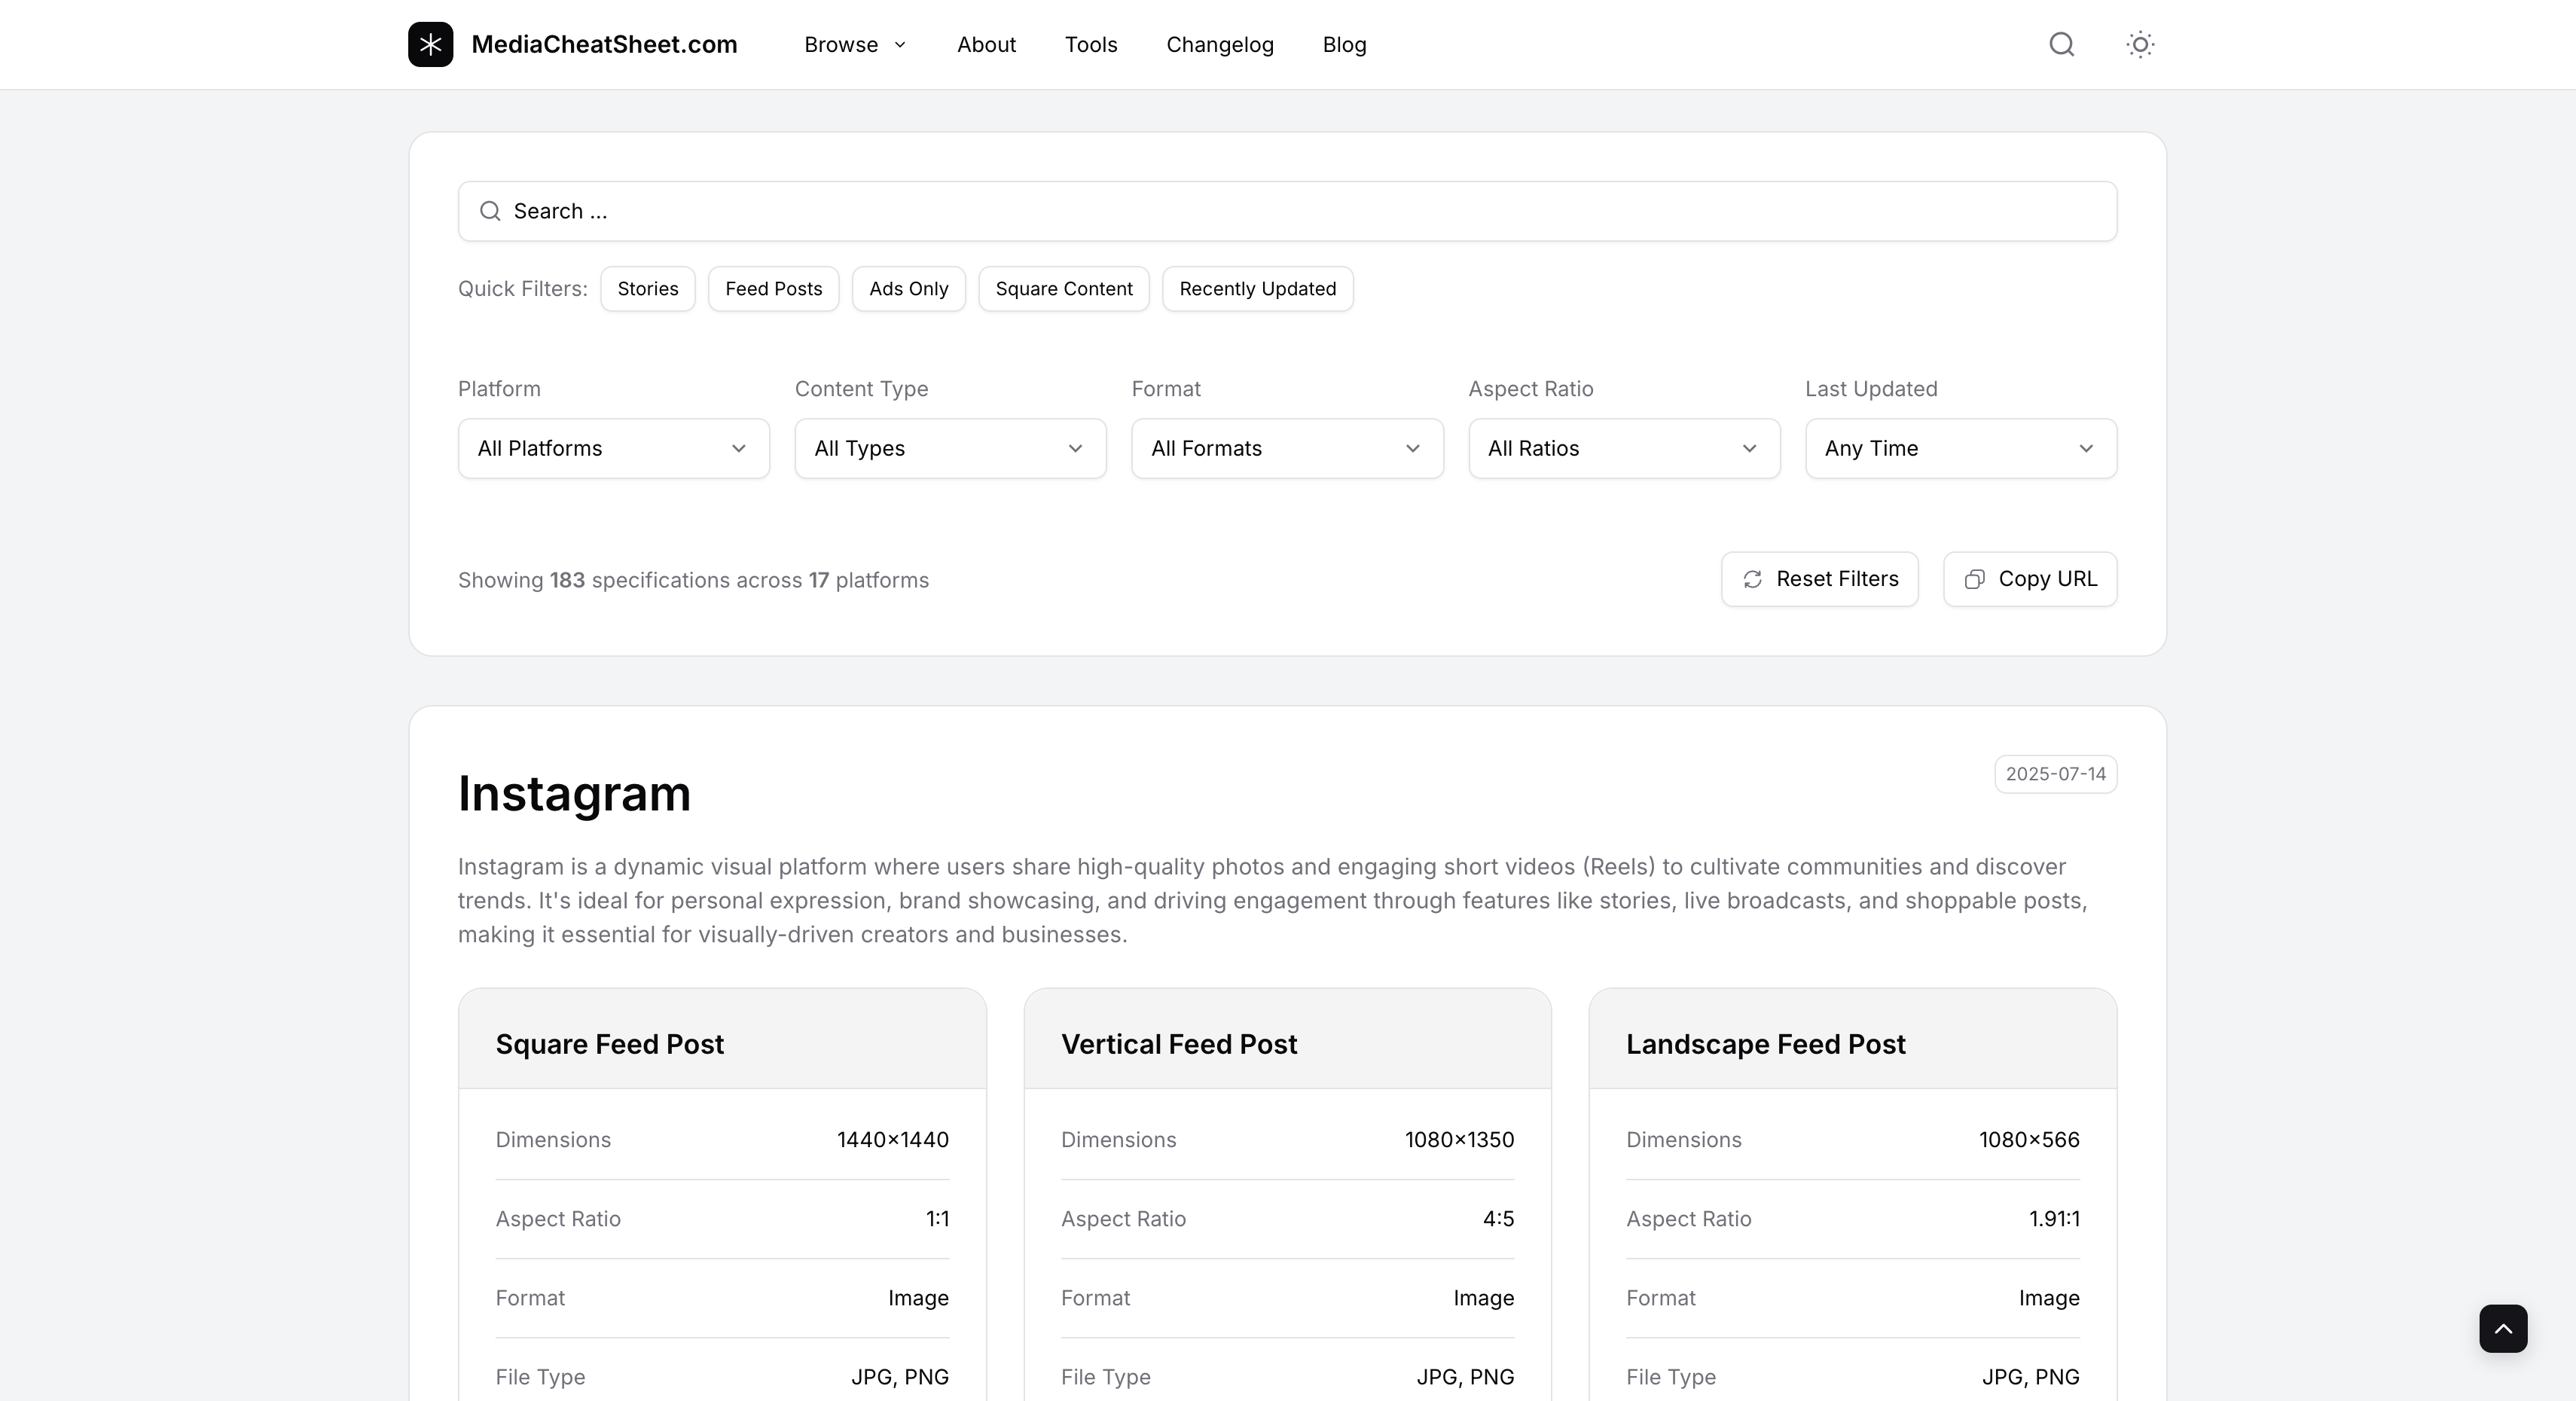Click the Reset Filters button
Image resolution: width=2576 pixels, height=1401 pixels.
coord(1819,579)
